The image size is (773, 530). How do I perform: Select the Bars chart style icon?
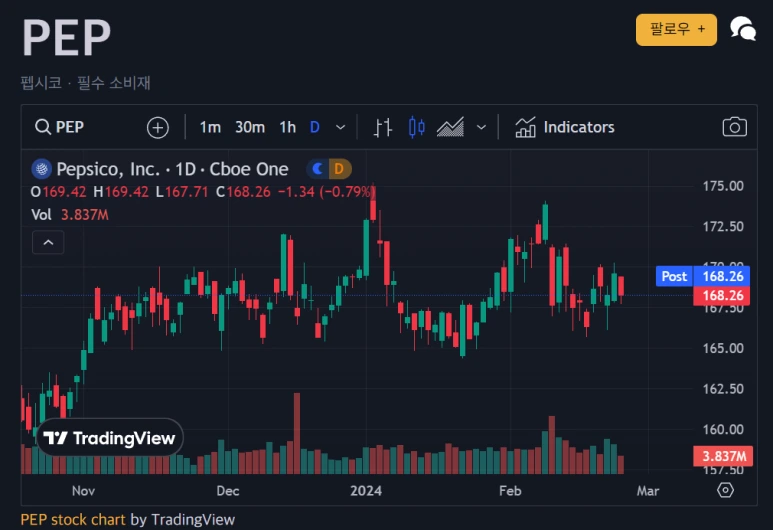383,127
